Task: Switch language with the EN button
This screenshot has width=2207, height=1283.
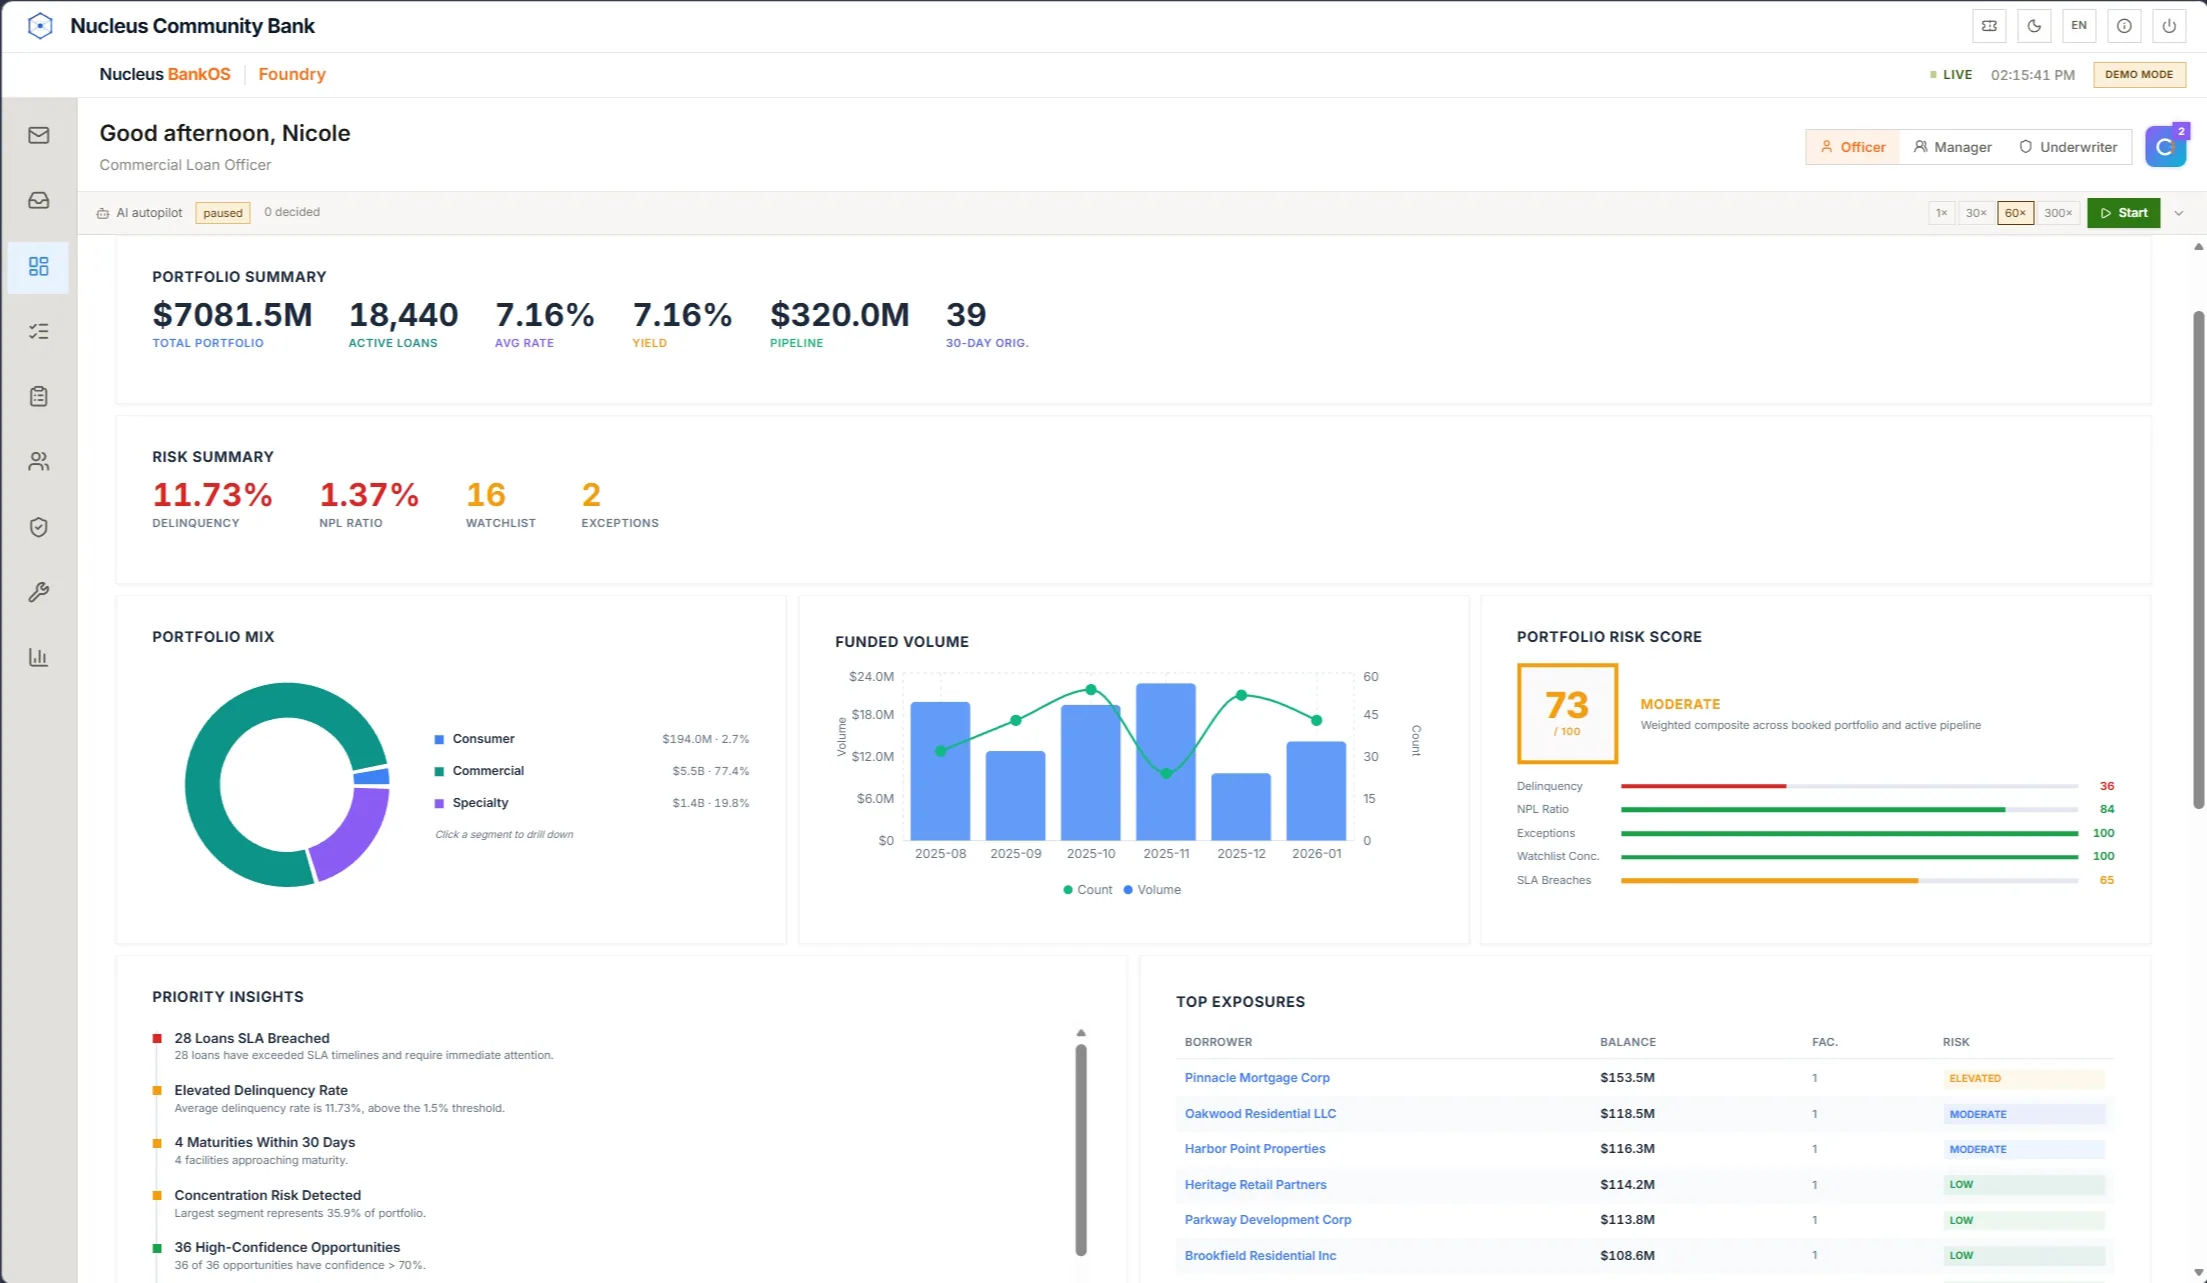Action: (2079, 26)
